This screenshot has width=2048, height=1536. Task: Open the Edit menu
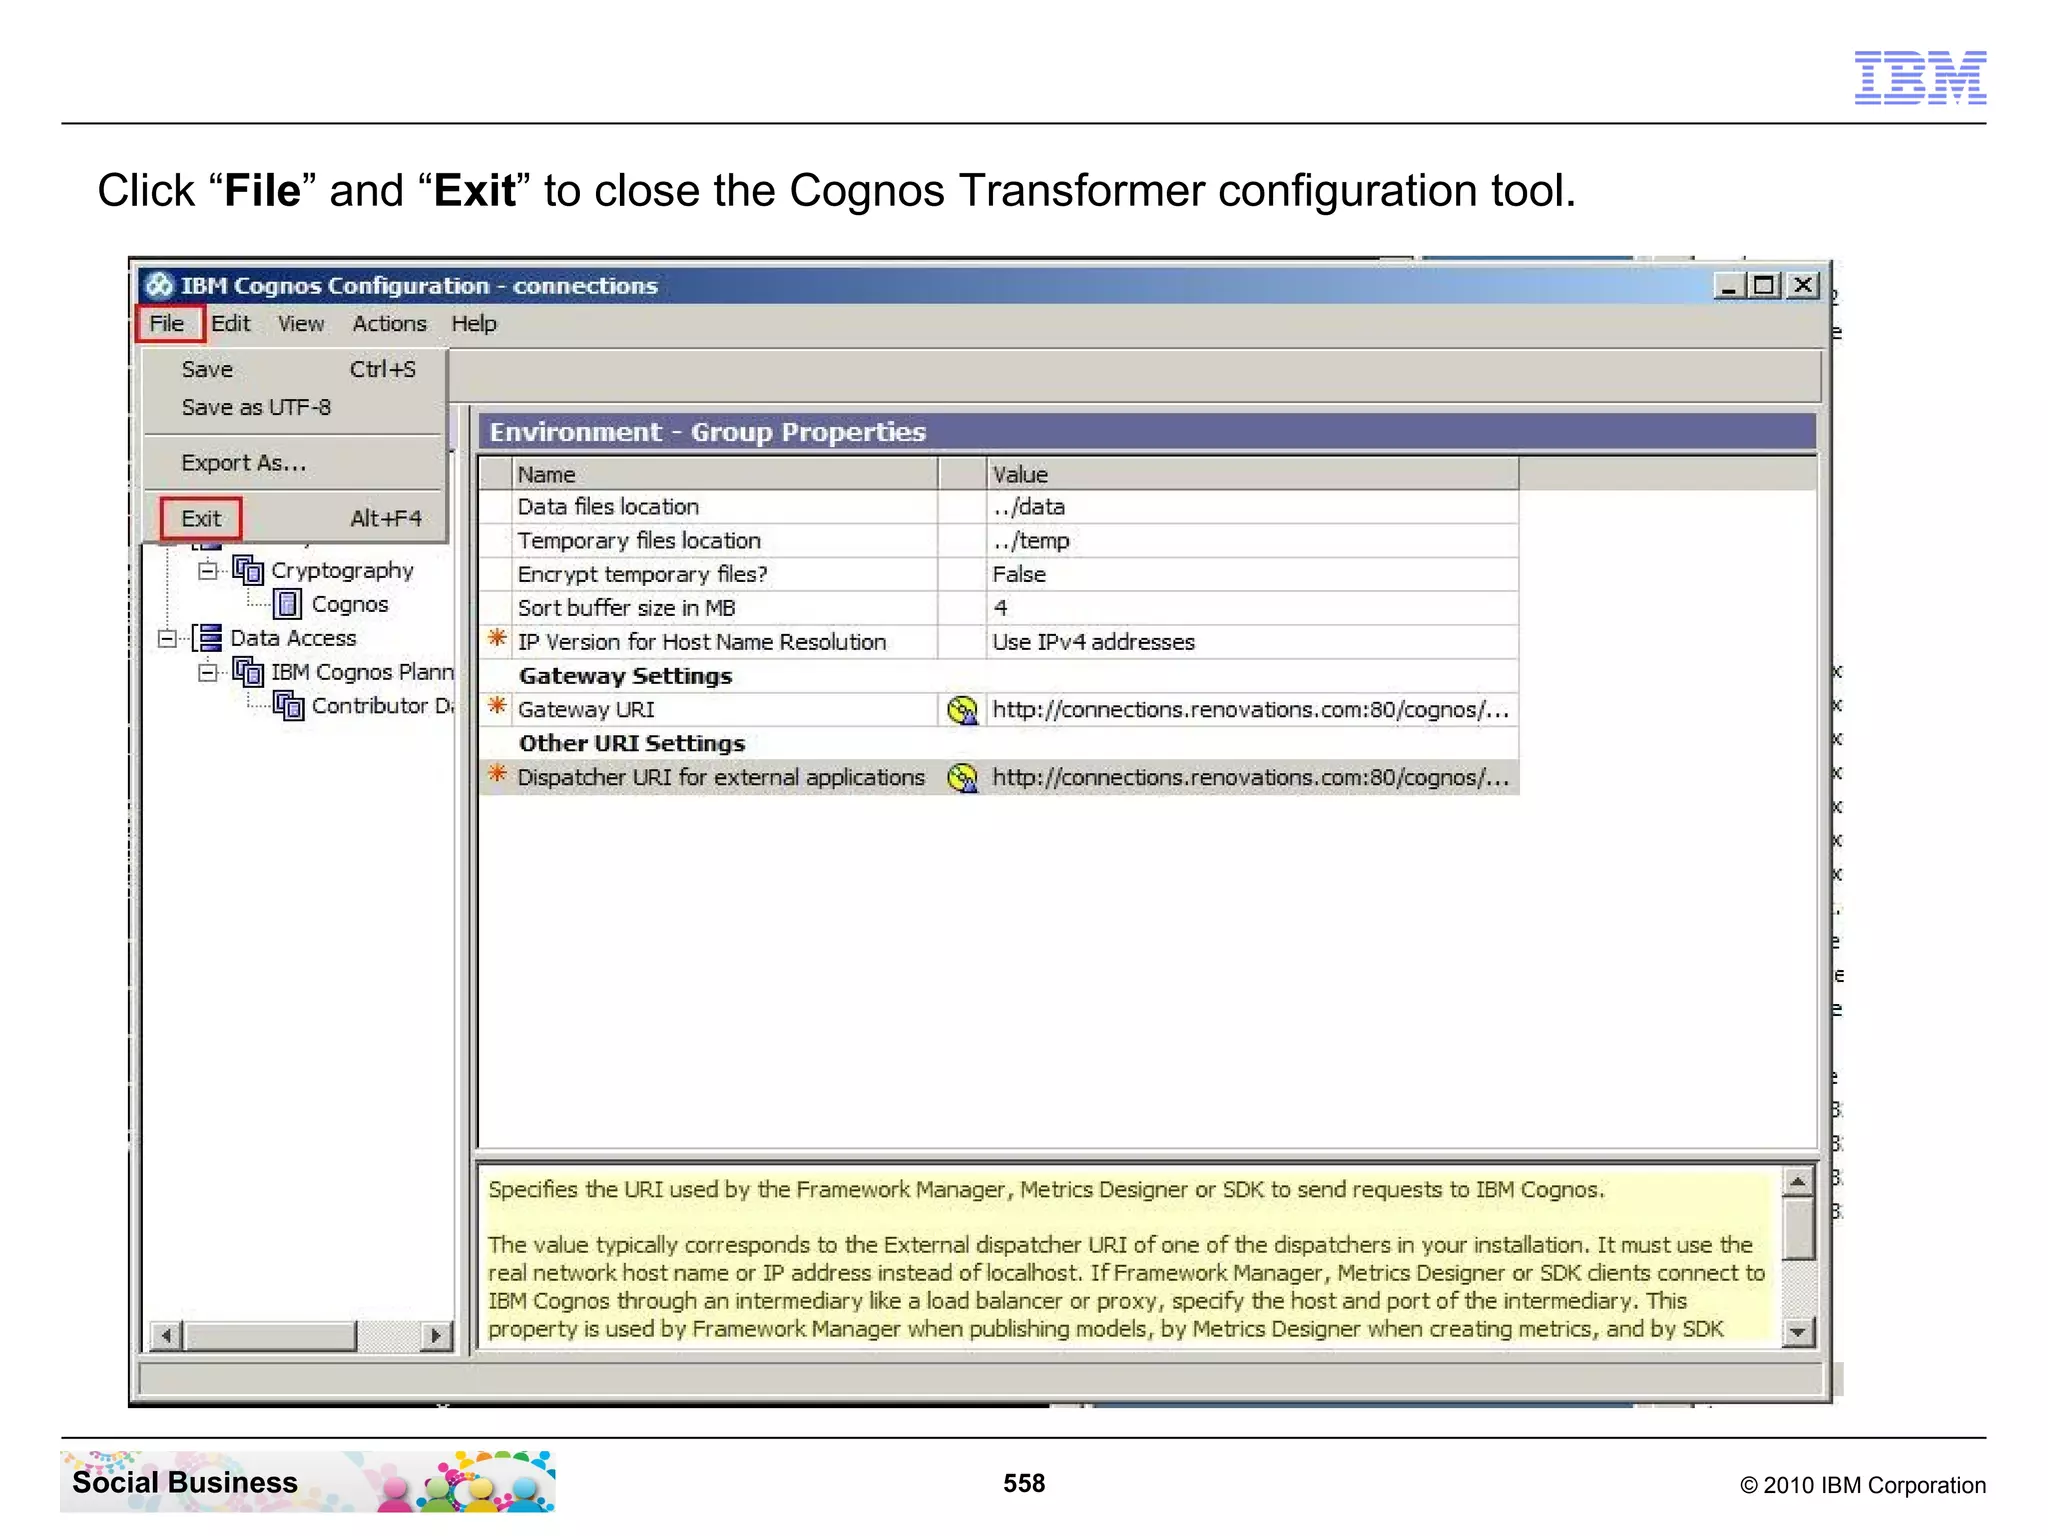click(230, 324)
